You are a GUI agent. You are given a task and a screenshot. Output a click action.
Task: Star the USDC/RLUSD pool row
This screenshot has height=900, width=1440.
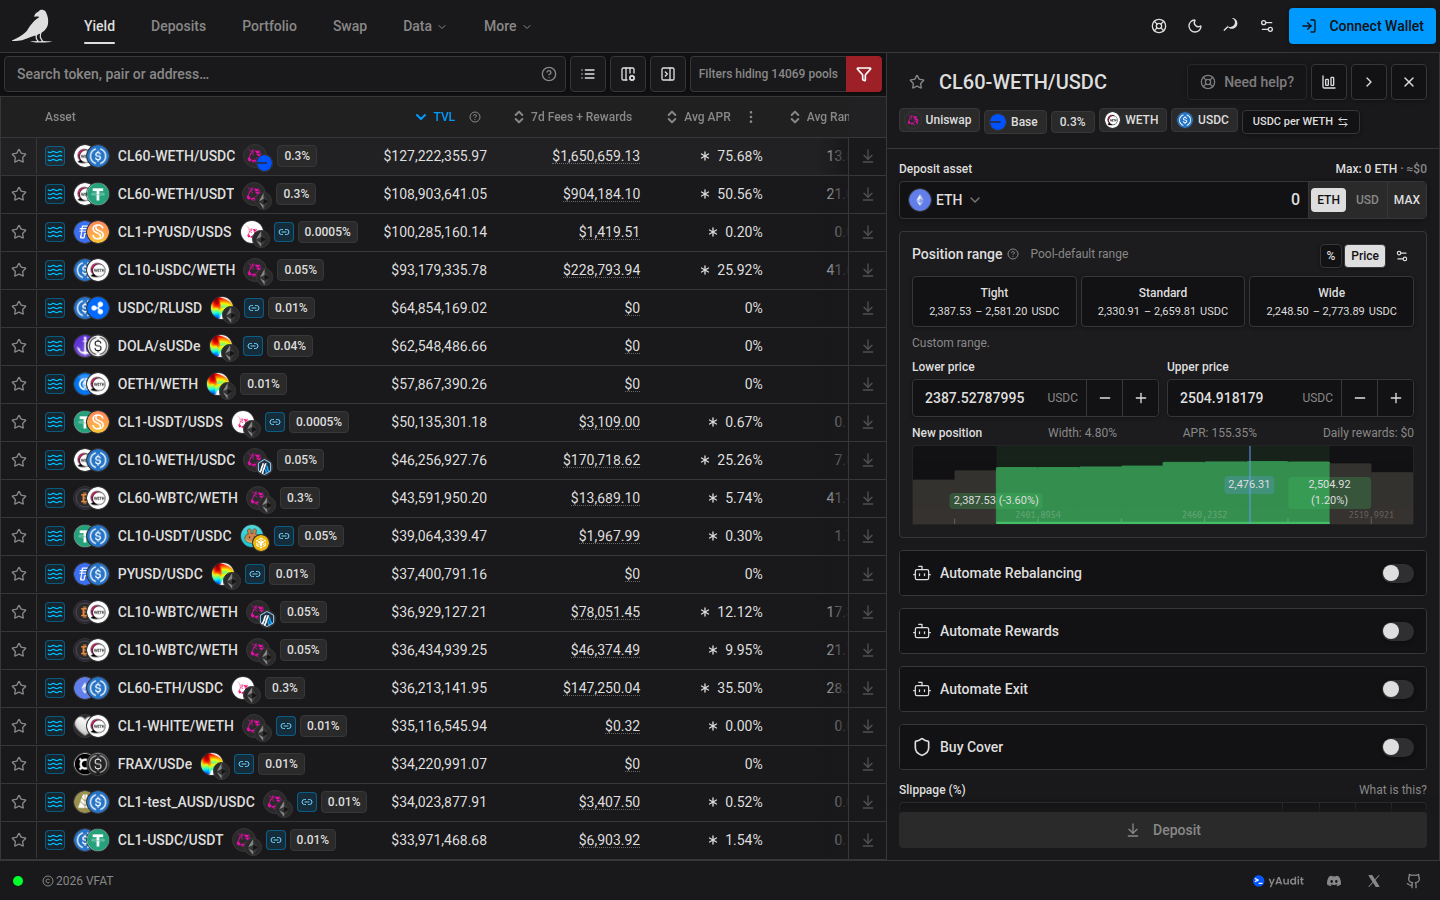coord(19,308)
